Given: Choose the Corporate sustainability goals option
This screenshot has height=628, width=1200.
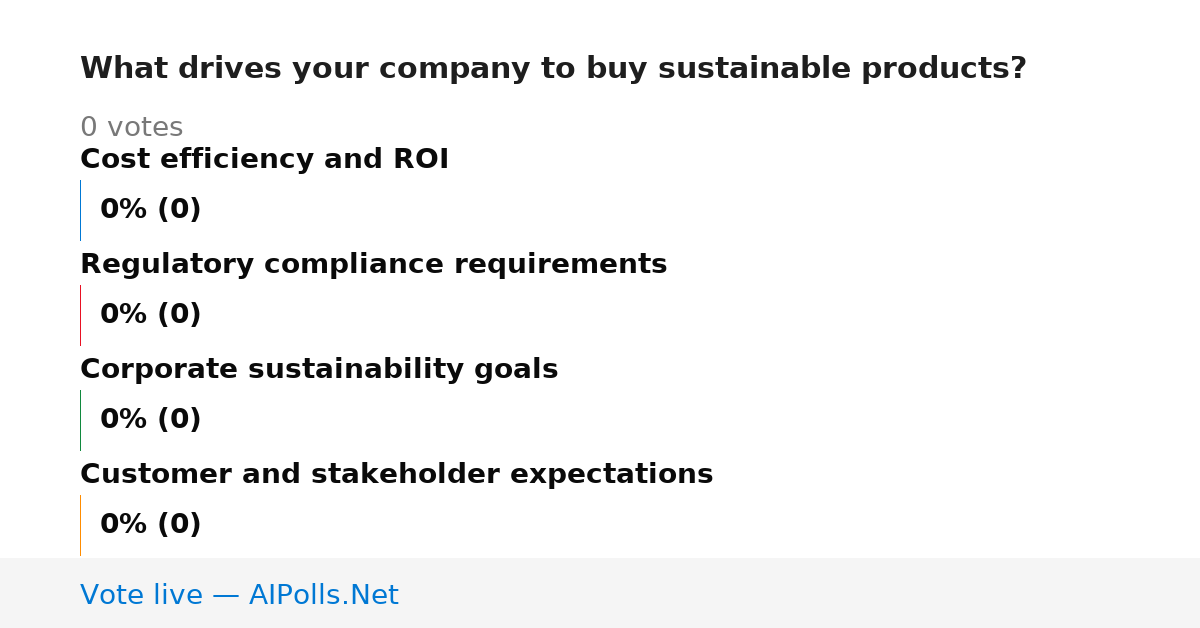Looking at the screenshot, I should click(319, 369).
